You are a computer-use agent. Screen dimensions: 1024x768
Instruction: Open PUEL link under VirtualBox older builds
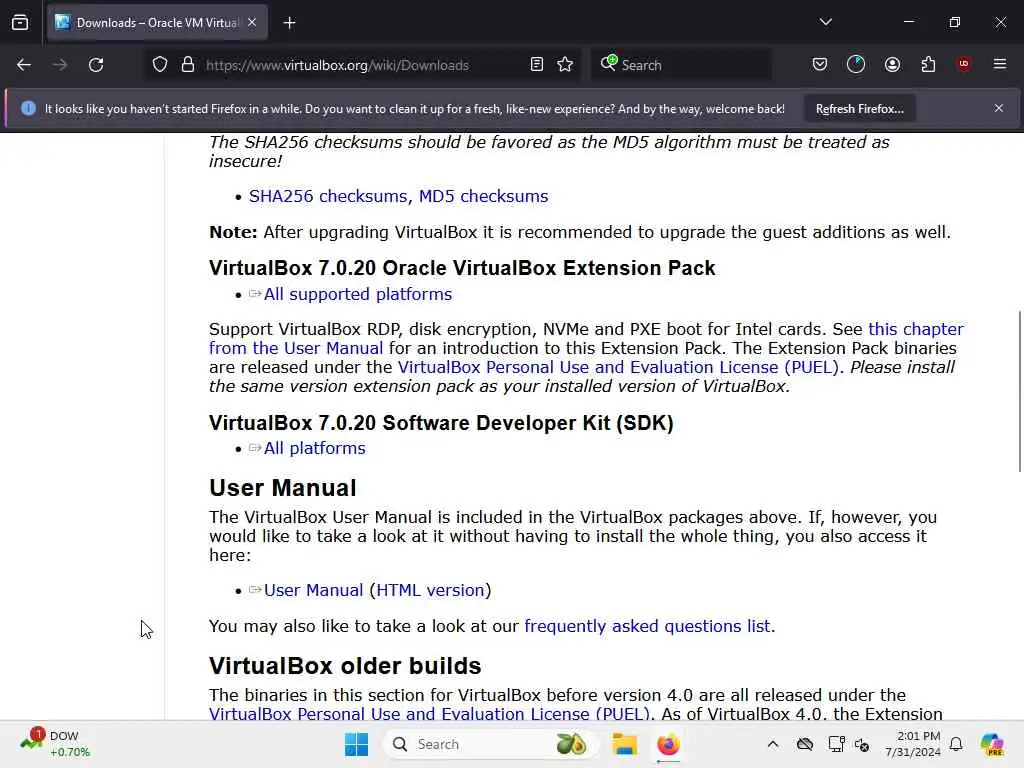(x=429, y=714)
